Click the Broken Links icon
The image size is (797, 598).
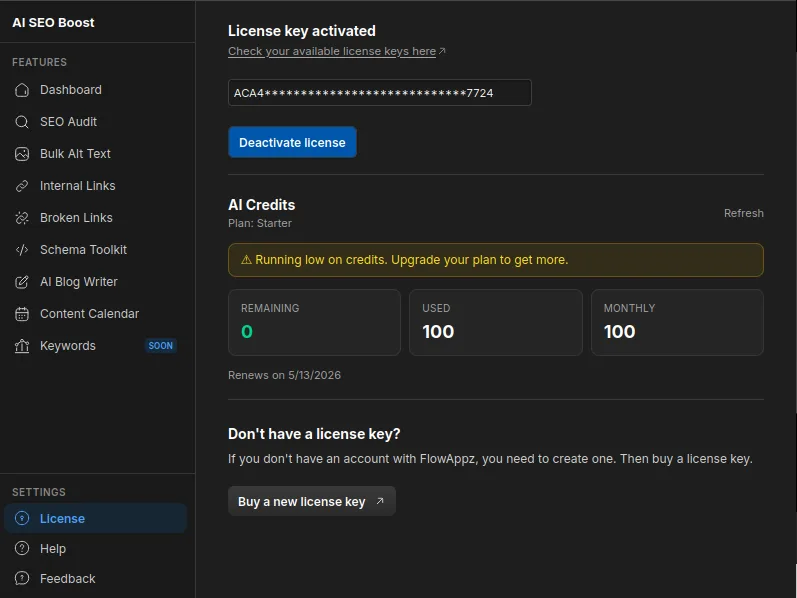click(x=22, y=218)
